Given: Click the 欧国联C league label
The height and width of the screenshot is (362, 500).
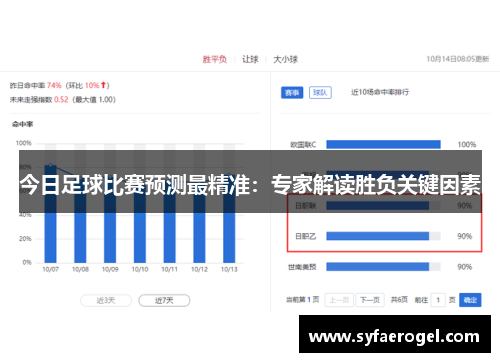Looking at the screenshot, I should [x=303, y=145].
